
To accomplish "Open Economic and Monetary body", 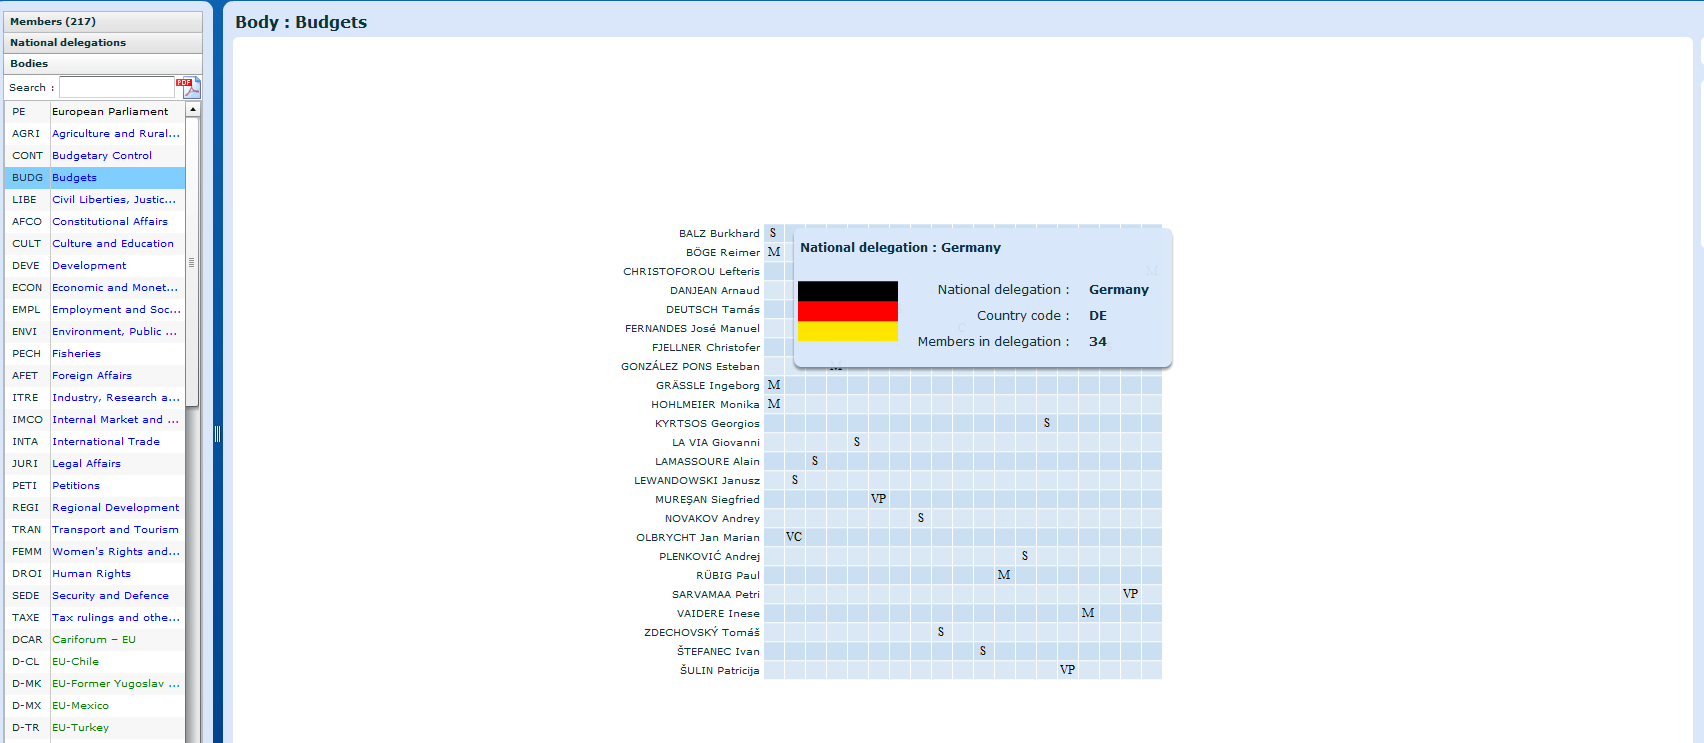I will 95,287.
